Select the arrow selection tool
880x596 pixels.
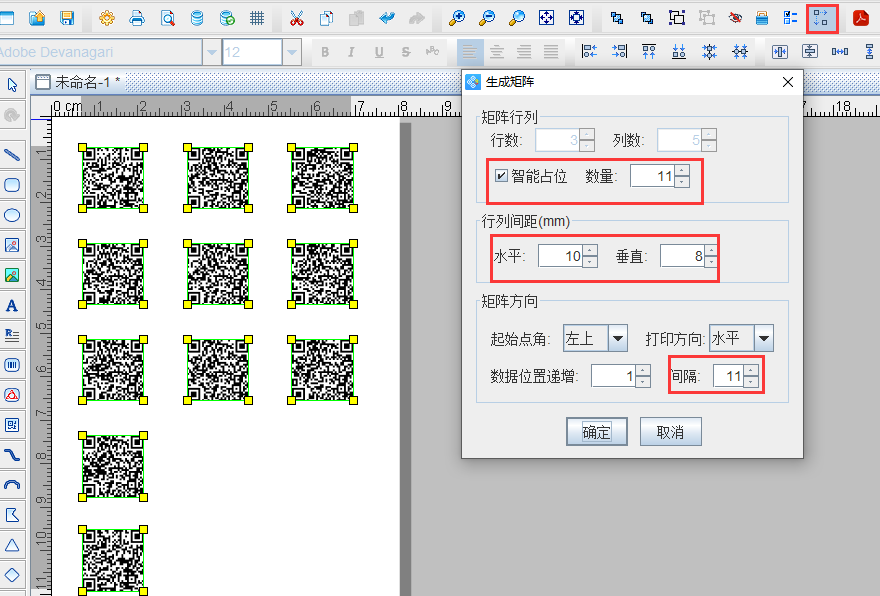[13, 85]
